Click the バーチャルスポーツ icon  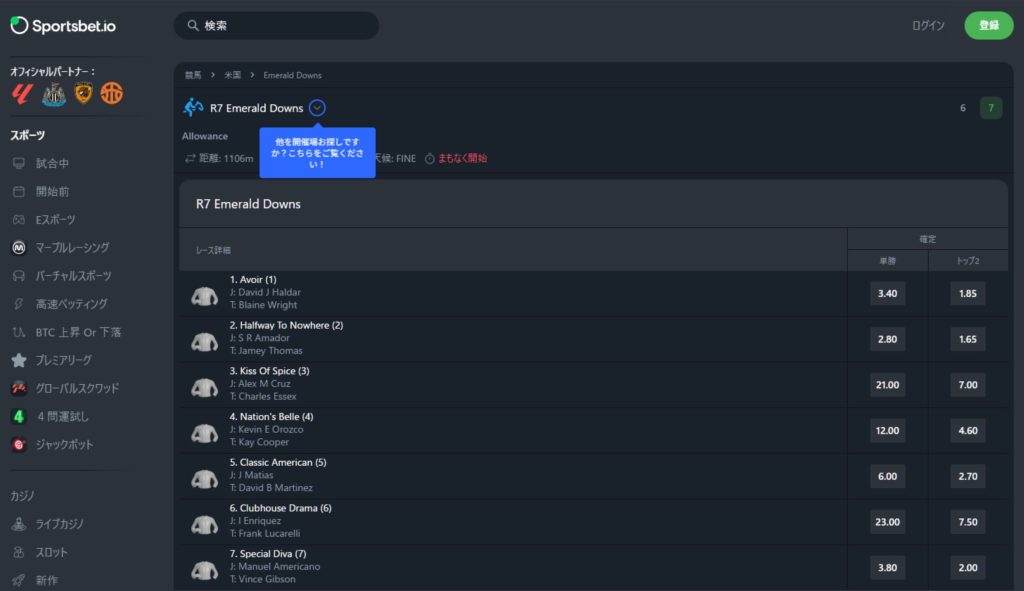click(19, 276)
